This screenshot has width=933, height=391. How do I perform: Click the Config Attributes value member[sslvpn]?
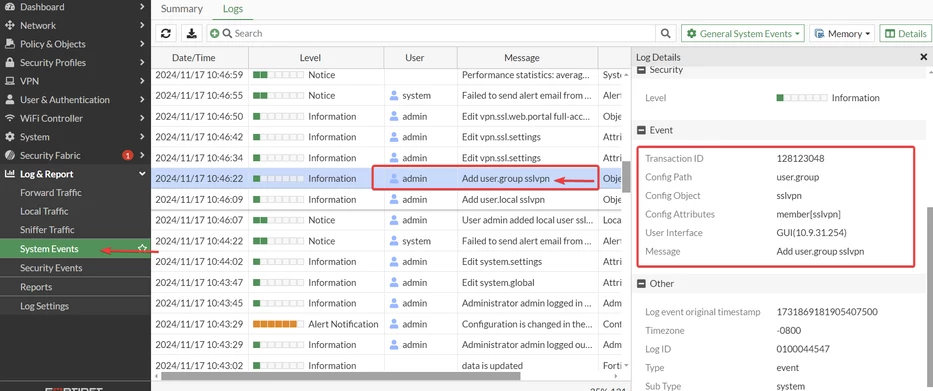[809, 214]
